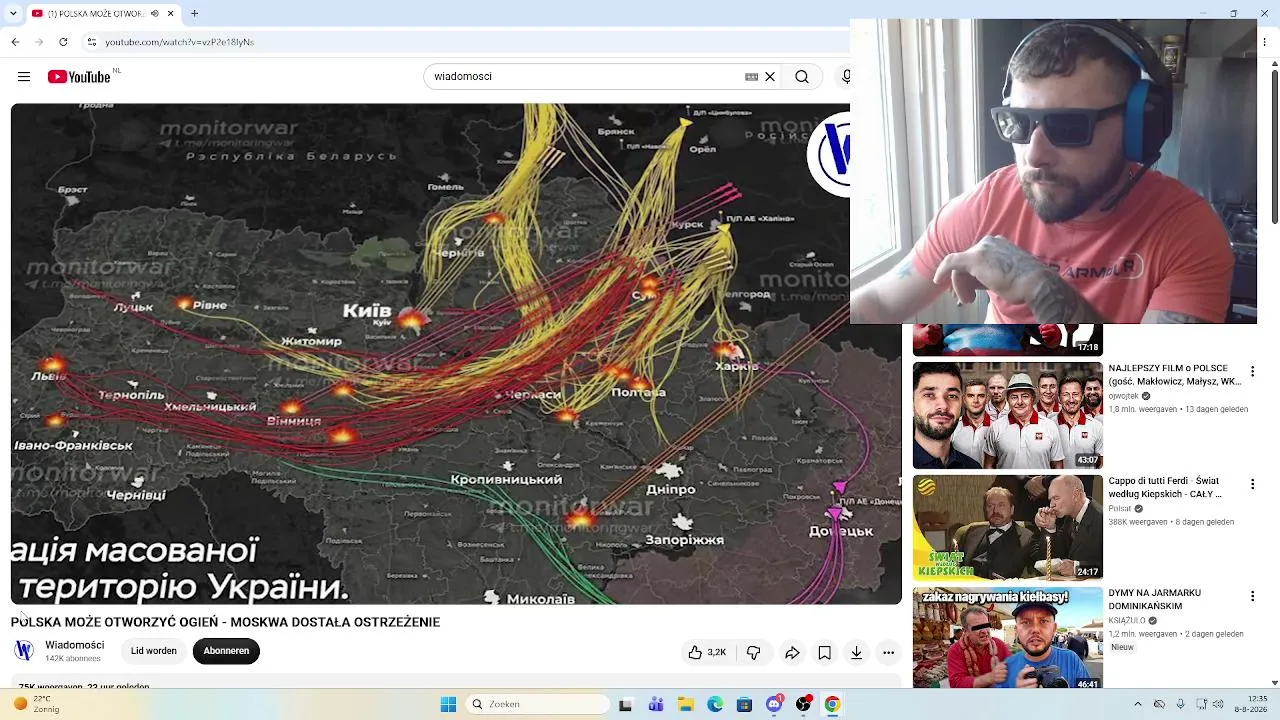Viewport: 1280px width, 720px height.
Task: Like the video with 3,2K likes
Action: pyautogui.click(x=707, y=653)
